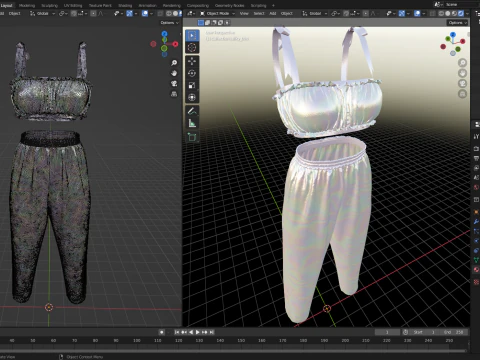This screenshot has height=360, width=480.
Task: Enable solid shading in right viewport
Action: click(x=448, y=13)
